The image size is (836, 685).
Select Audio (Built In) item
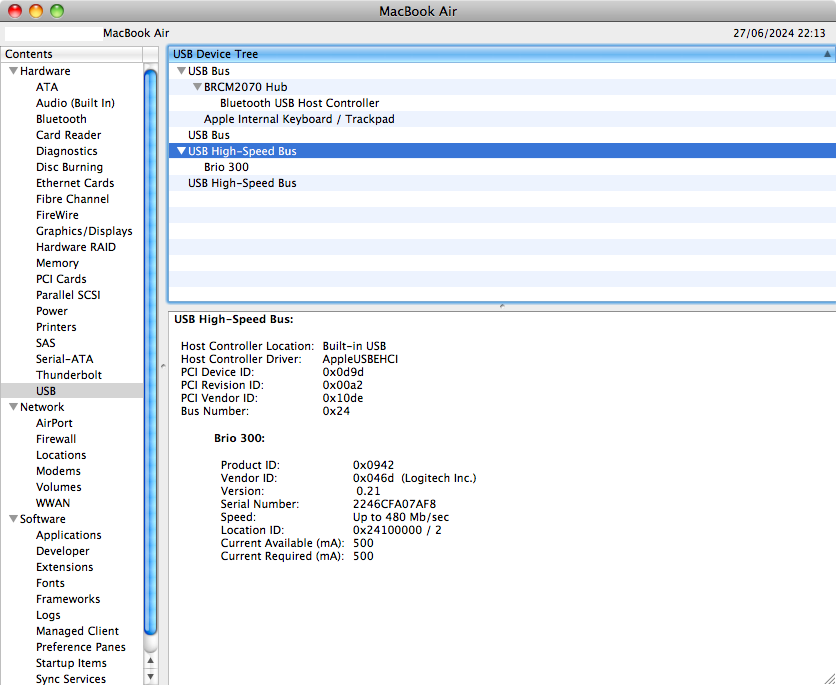[x=75, y=103]
